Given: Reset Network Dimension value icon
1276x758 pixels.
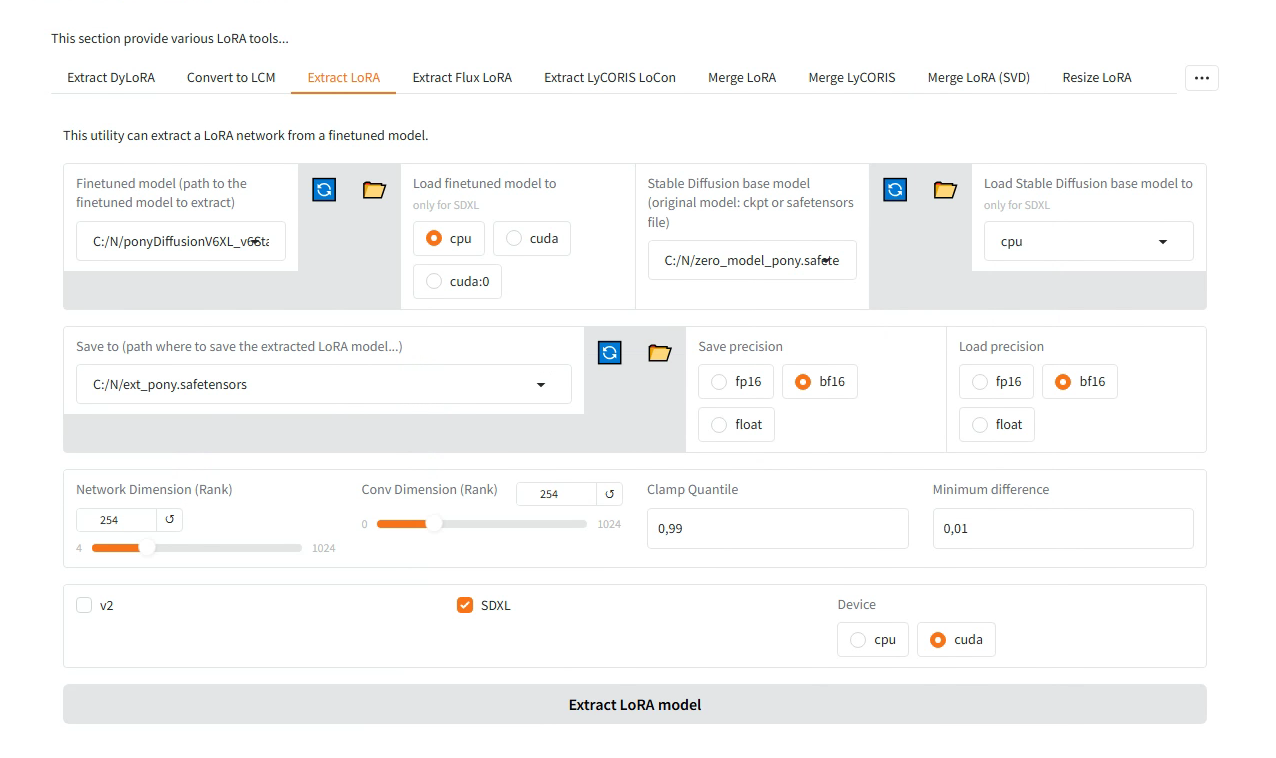Looking at the screenshot, I should tap(169, 520).
